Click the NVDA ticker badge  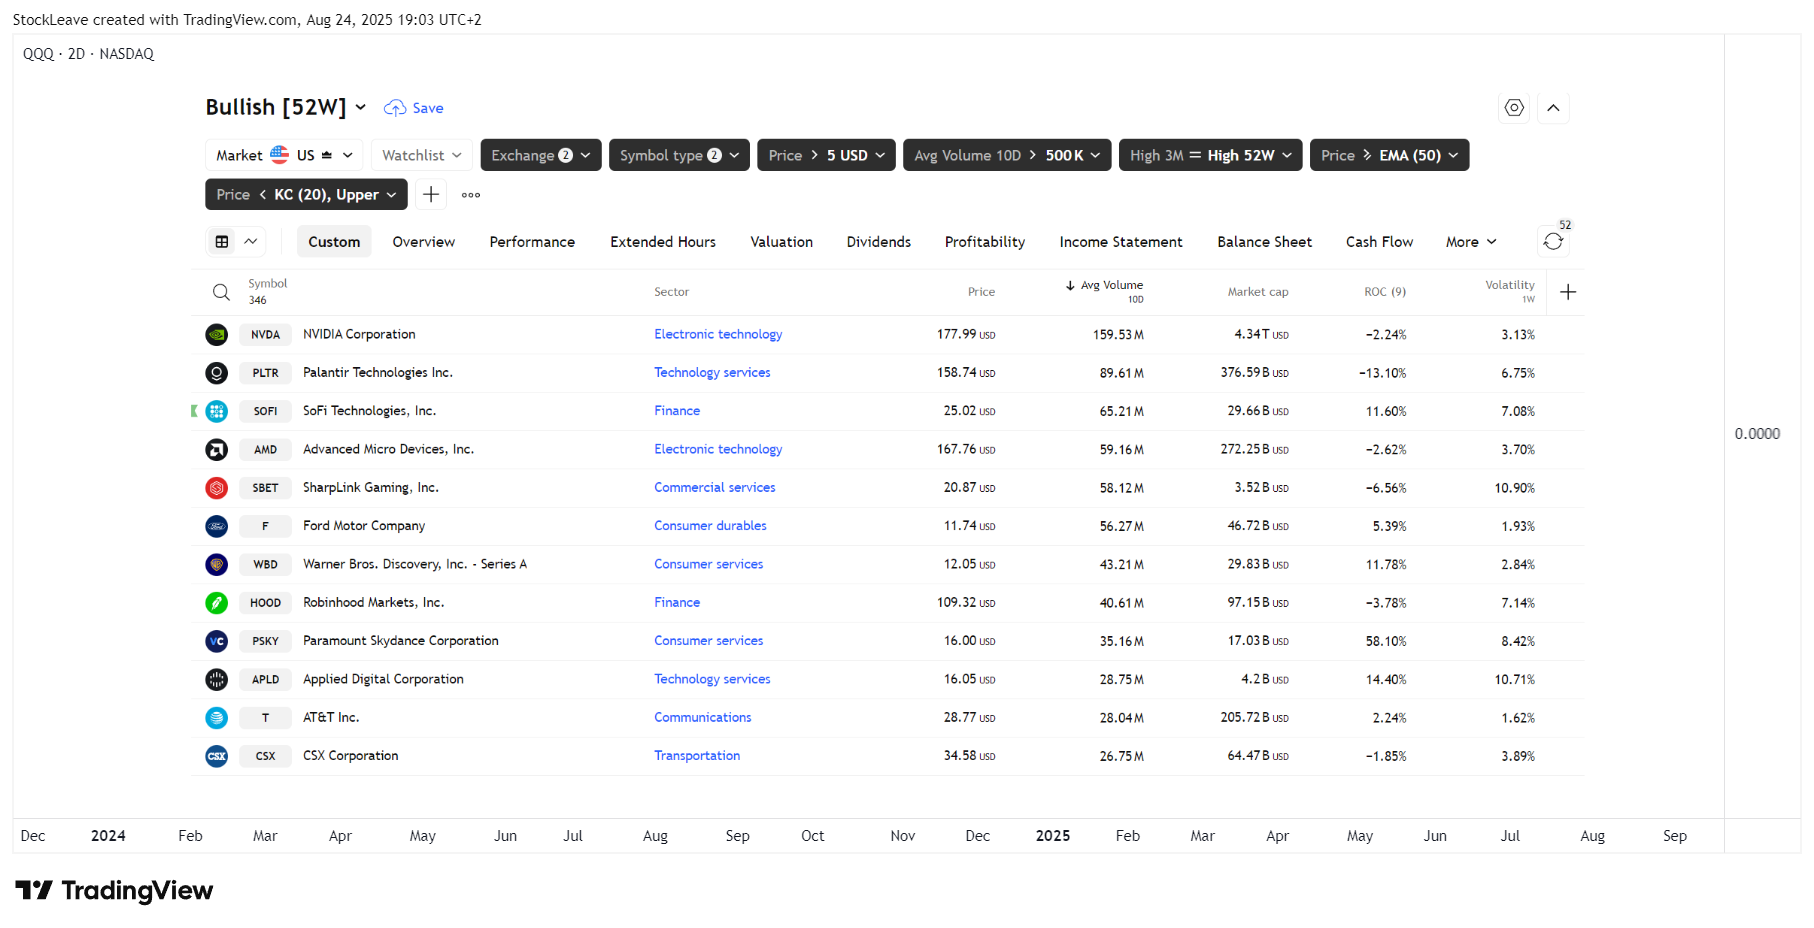[265, 335]
